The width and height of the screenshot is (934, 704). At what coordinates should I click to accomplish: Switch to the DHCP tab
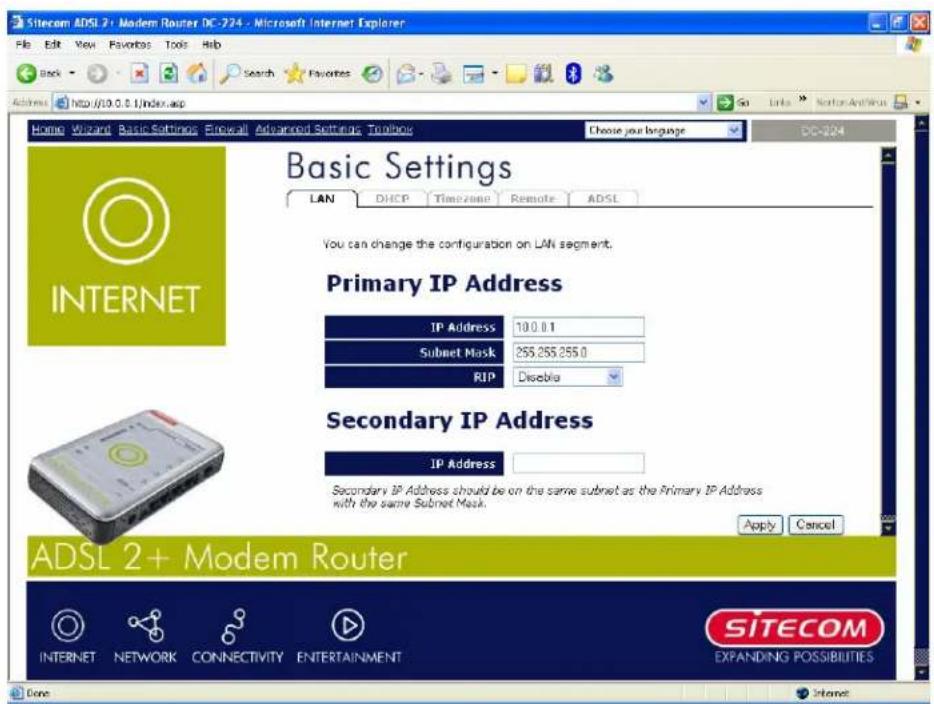tap(392, 199)
